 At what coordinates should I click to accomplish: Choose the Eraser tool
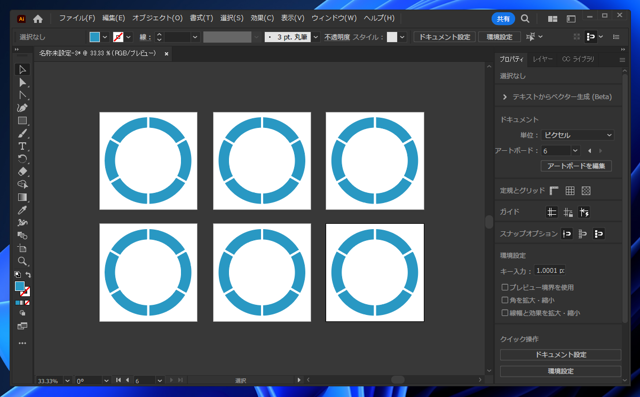point(22,171)
